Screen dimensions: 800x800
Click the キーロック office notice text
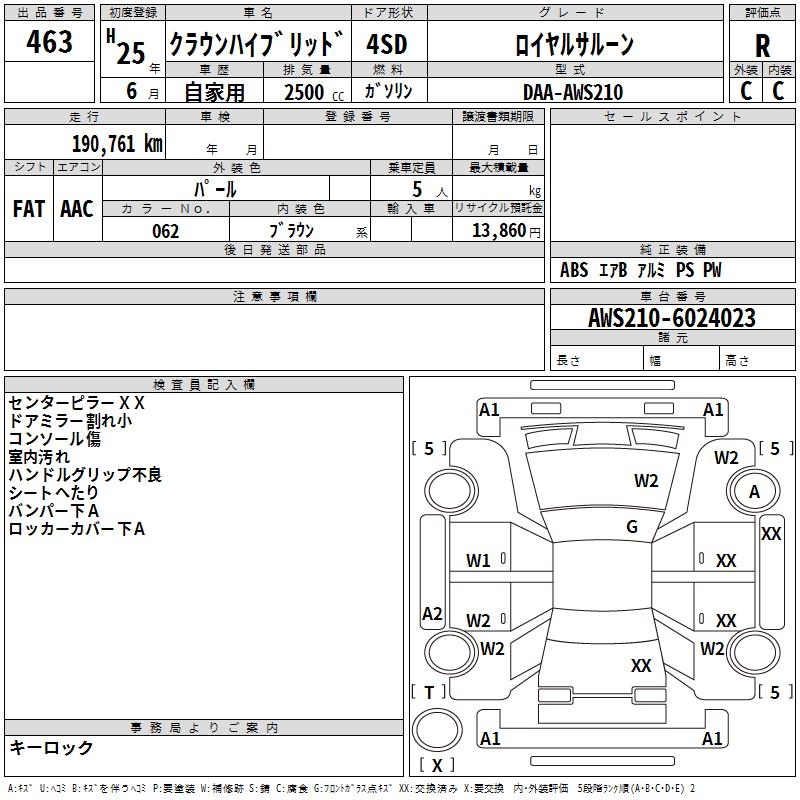tap(51, 748)
